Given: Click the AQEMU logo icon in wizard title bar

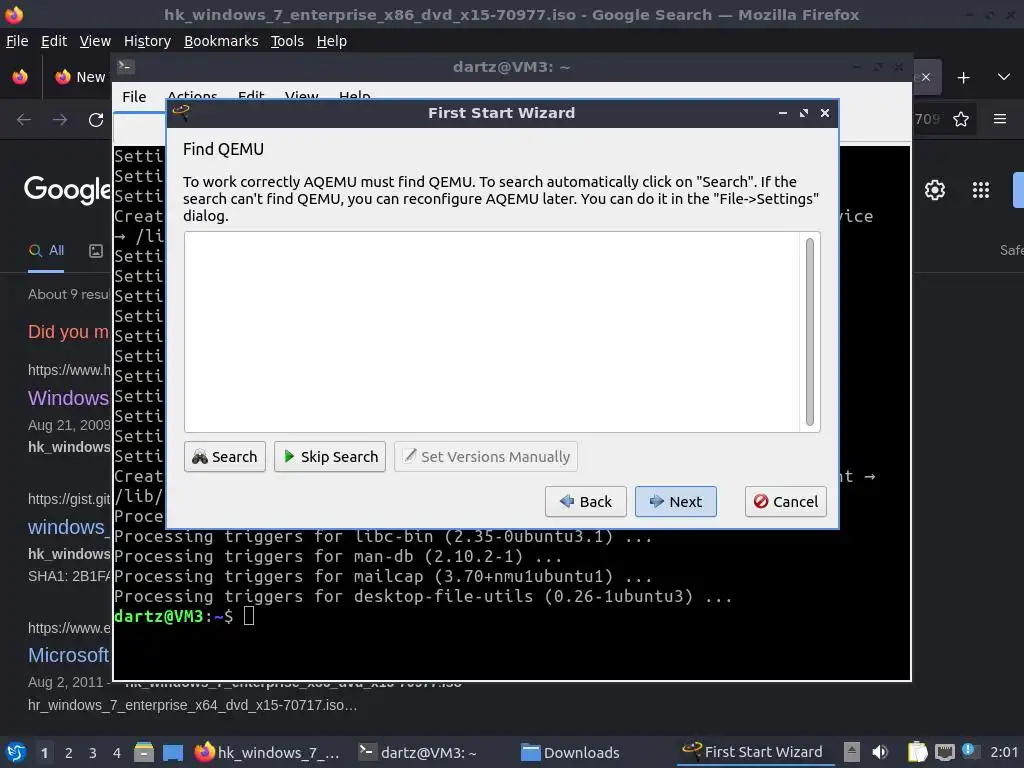Looking at the screenshot, I should tap(181, 112).
